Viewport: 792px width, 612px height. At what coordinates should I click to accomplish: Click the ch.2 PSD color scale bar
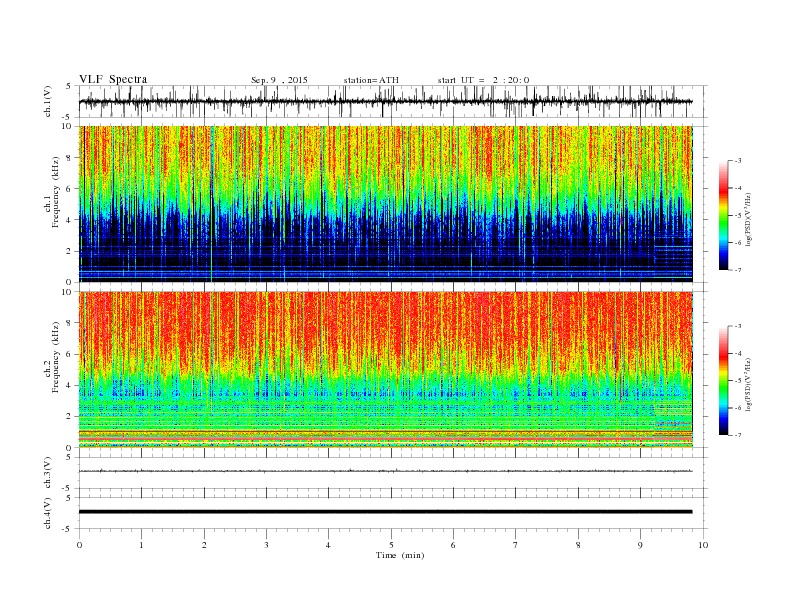pyautogui.click(x=723, y=380)
